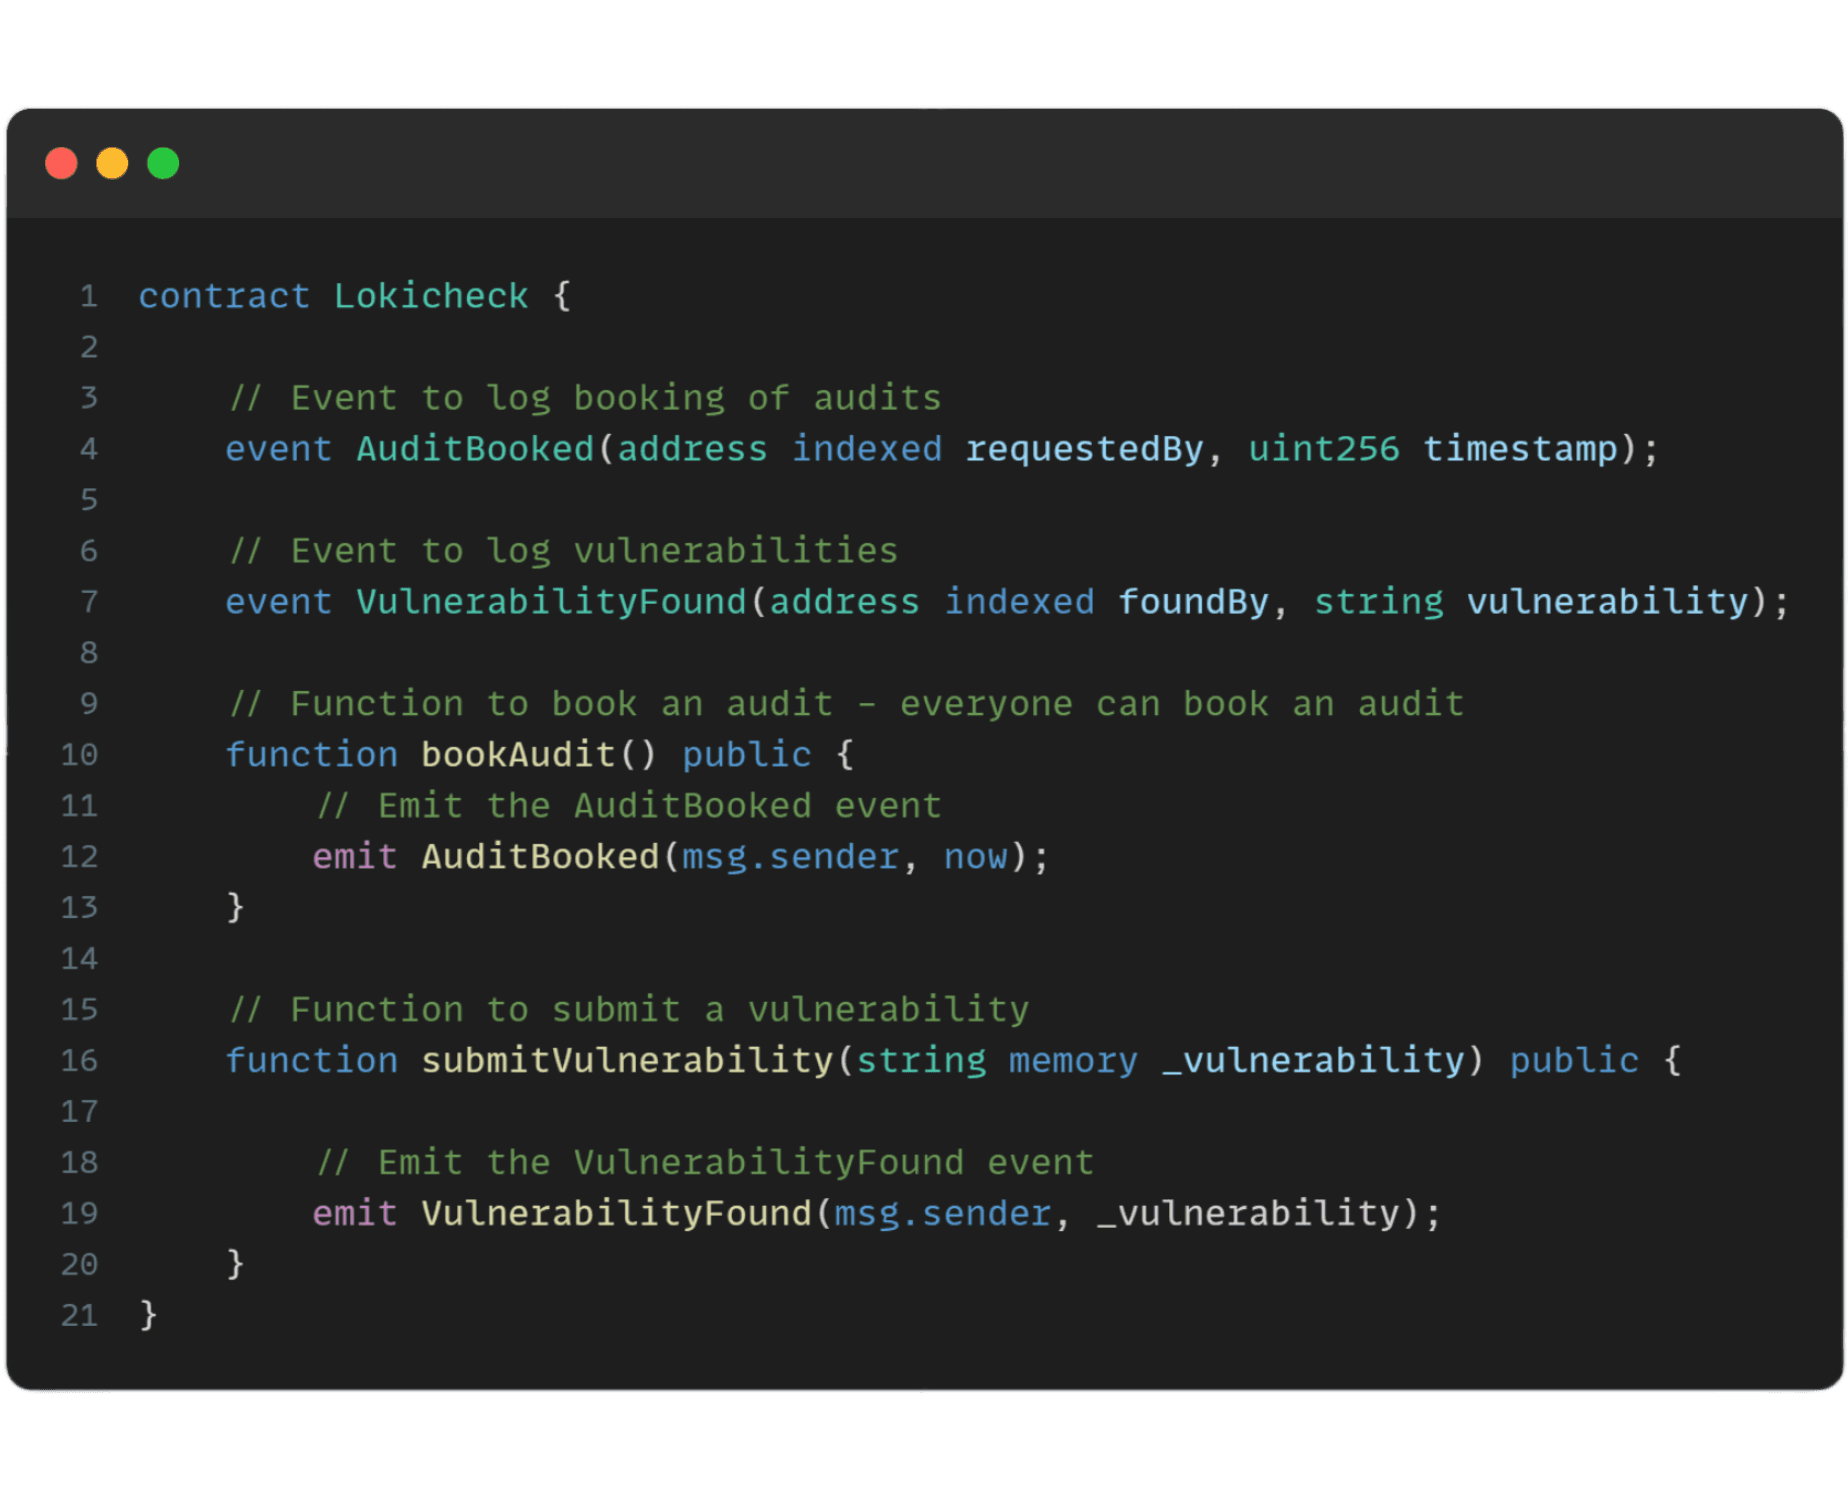
Task: Click line number 1 in the gutter
Action: (x=89, y=296)
